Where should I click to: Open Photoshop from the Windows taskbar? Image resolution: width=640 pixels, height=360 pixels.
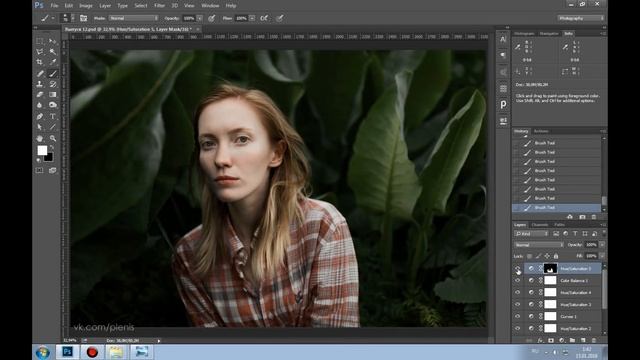pos(67,352)
